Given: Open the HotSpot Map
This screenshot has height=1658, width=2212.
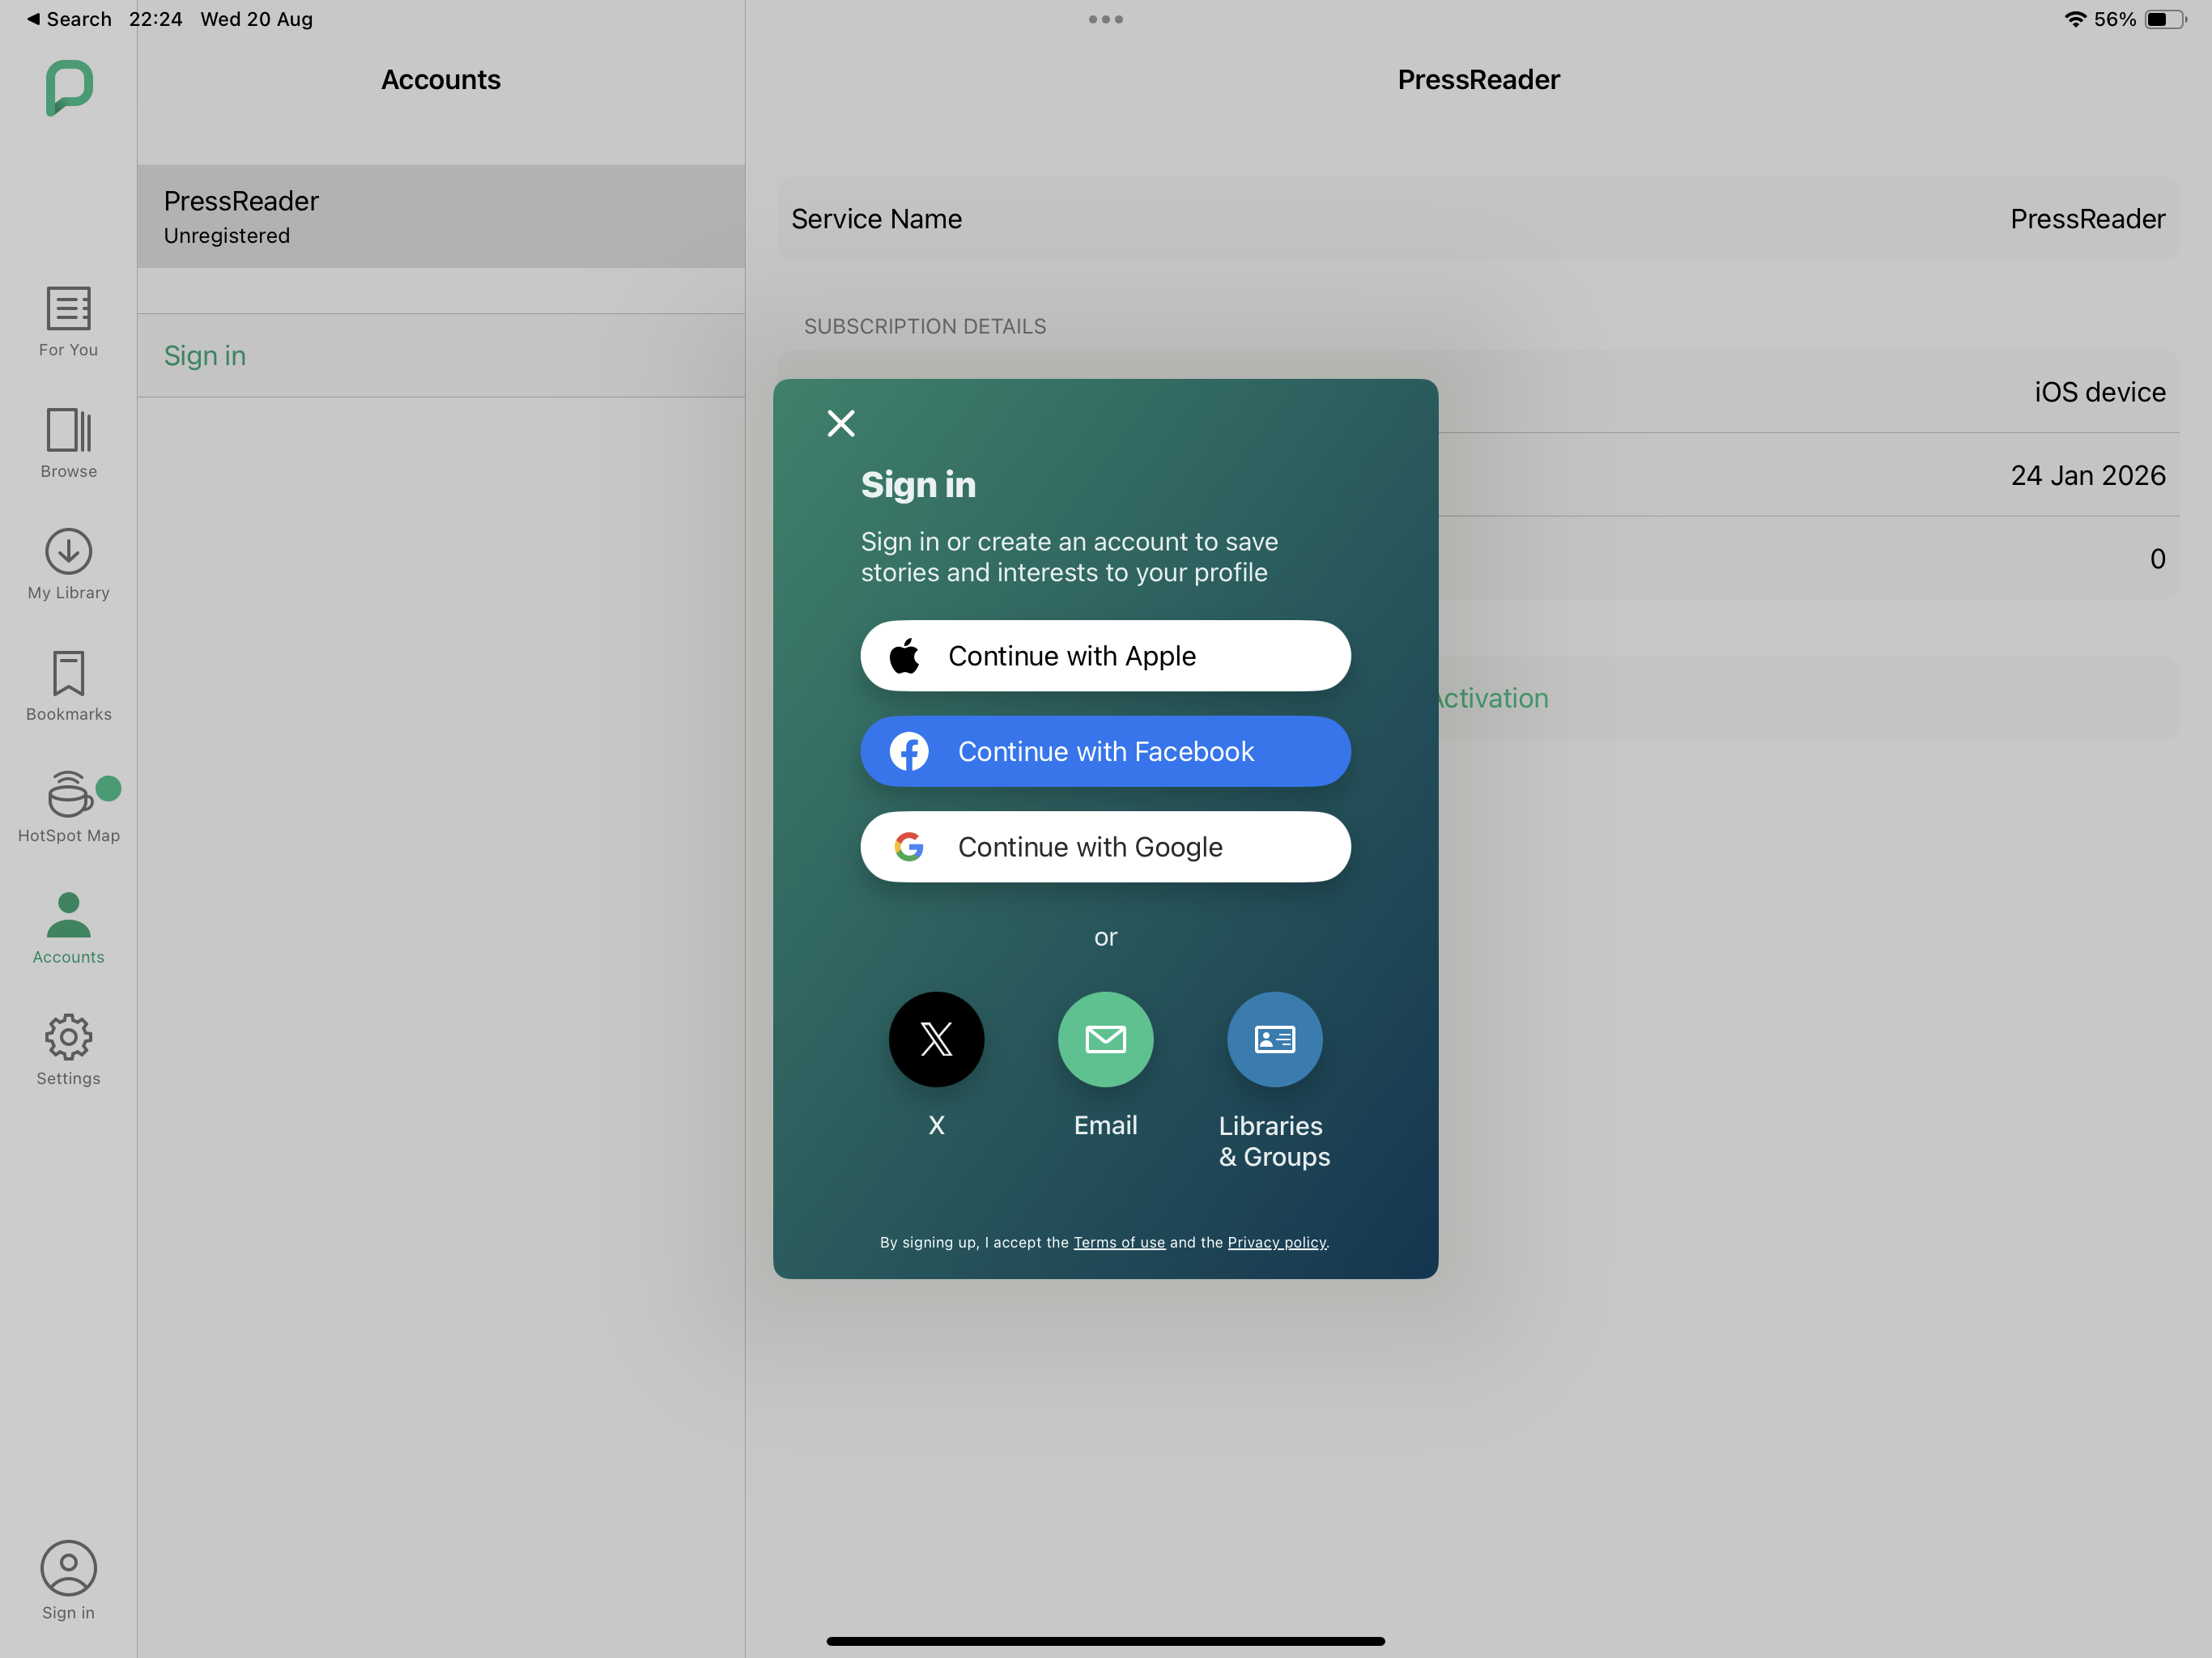Looking at the screenshot, I should coord(68,806).
